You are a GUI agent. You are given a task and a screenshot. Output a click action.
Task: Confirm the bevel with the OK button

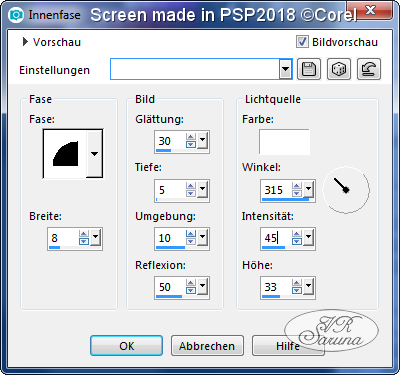pos(126,346)
